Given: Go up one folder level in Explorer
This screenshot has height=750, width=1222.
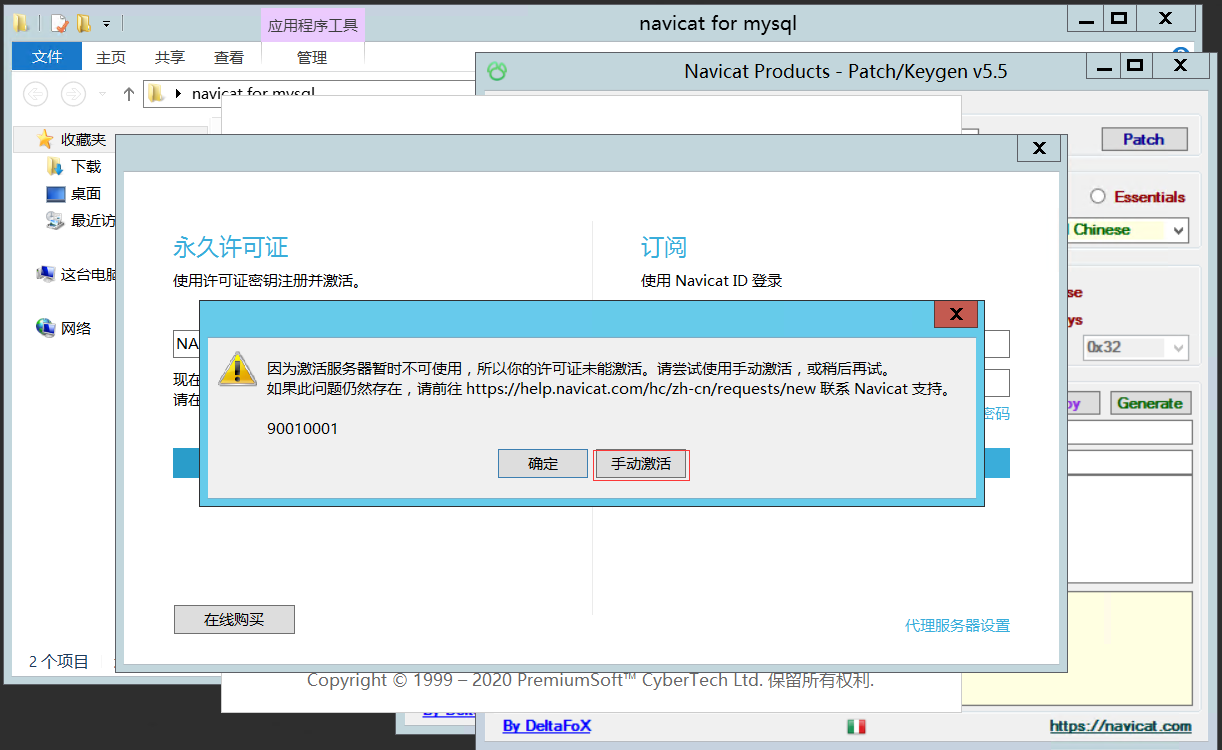Looking at the screenshot, I should pos(128,94).
